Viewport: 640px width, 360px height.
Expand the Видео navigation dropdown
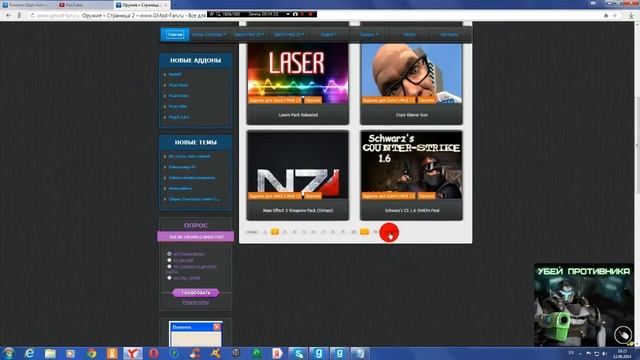pyautogui.click(x=329, y=35)
